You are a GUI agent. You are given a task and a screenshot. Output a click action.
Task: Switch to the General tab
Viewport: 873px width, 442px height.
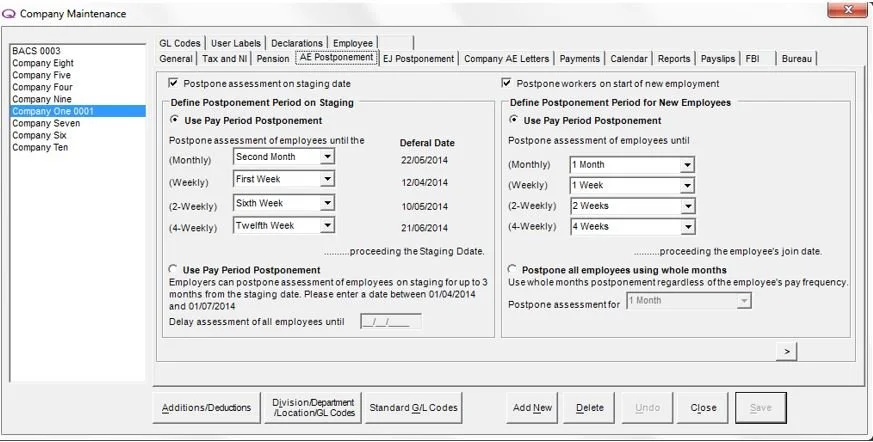coord(175,58)
